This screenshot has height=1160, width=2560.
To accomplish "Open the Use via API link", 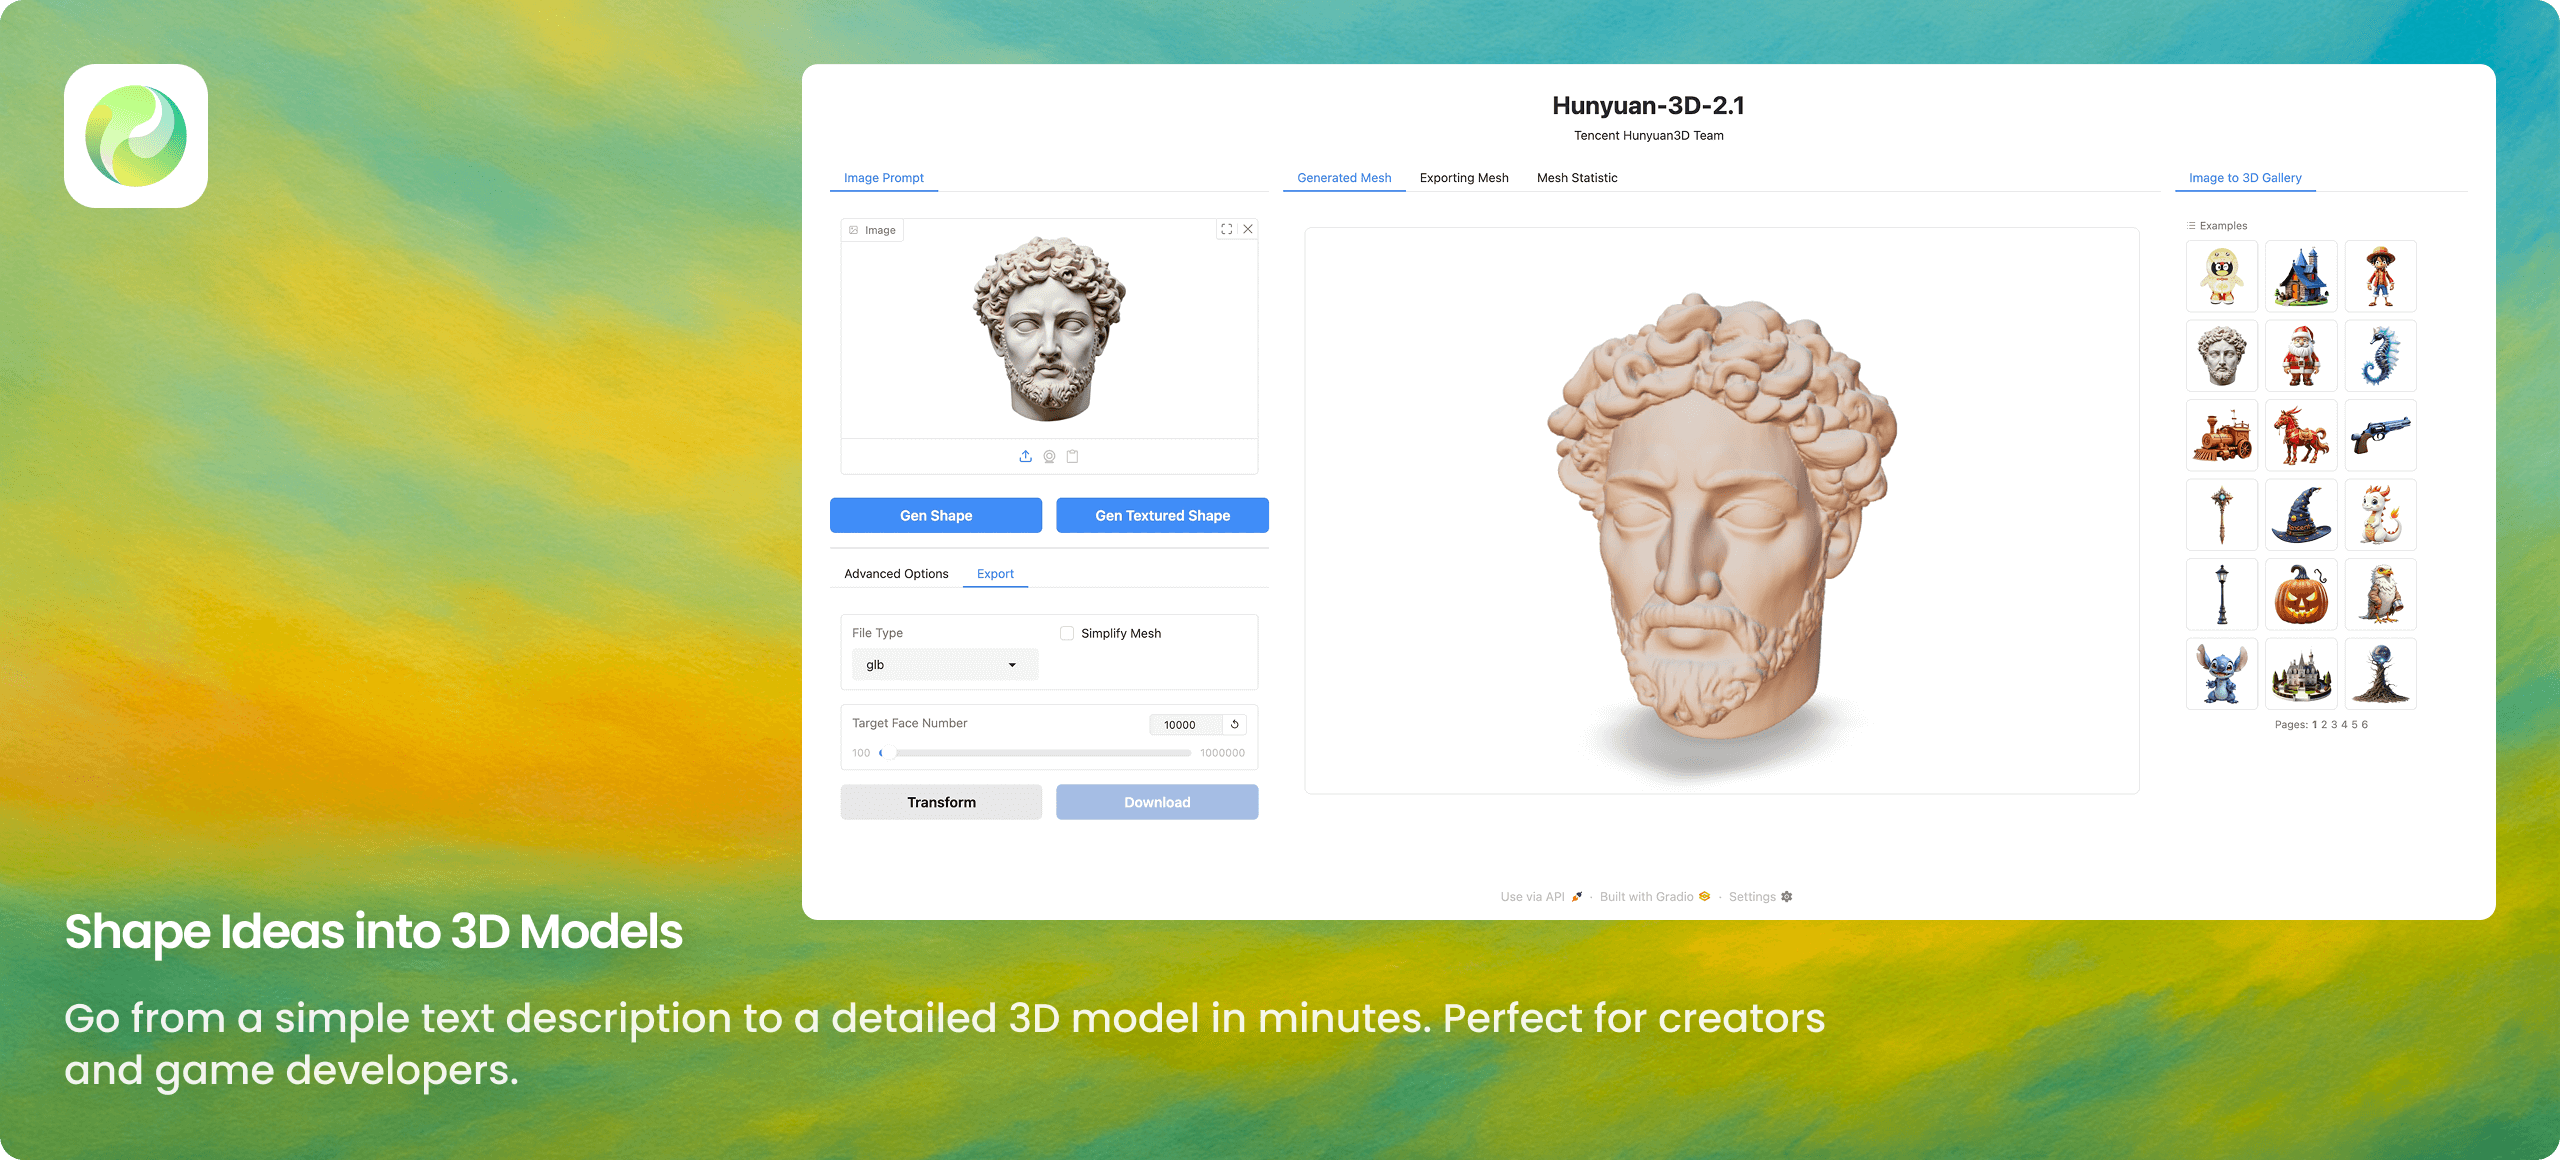I will click(x=1541, y=897).
